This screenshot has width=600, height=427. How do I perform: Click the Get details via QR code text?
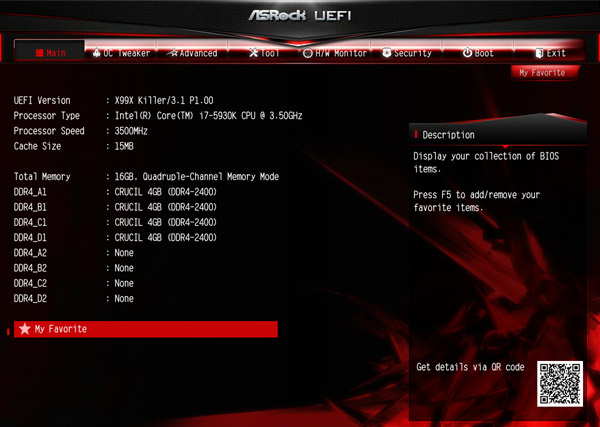(x=470, y=367)
